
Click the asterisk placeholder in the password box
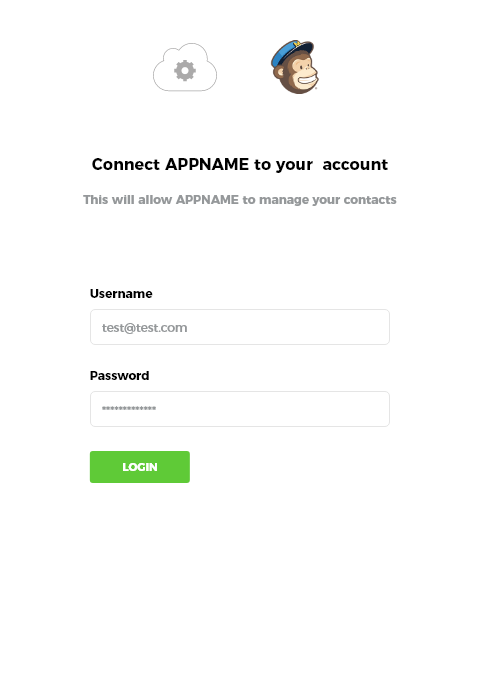click(x=129, y=408)
